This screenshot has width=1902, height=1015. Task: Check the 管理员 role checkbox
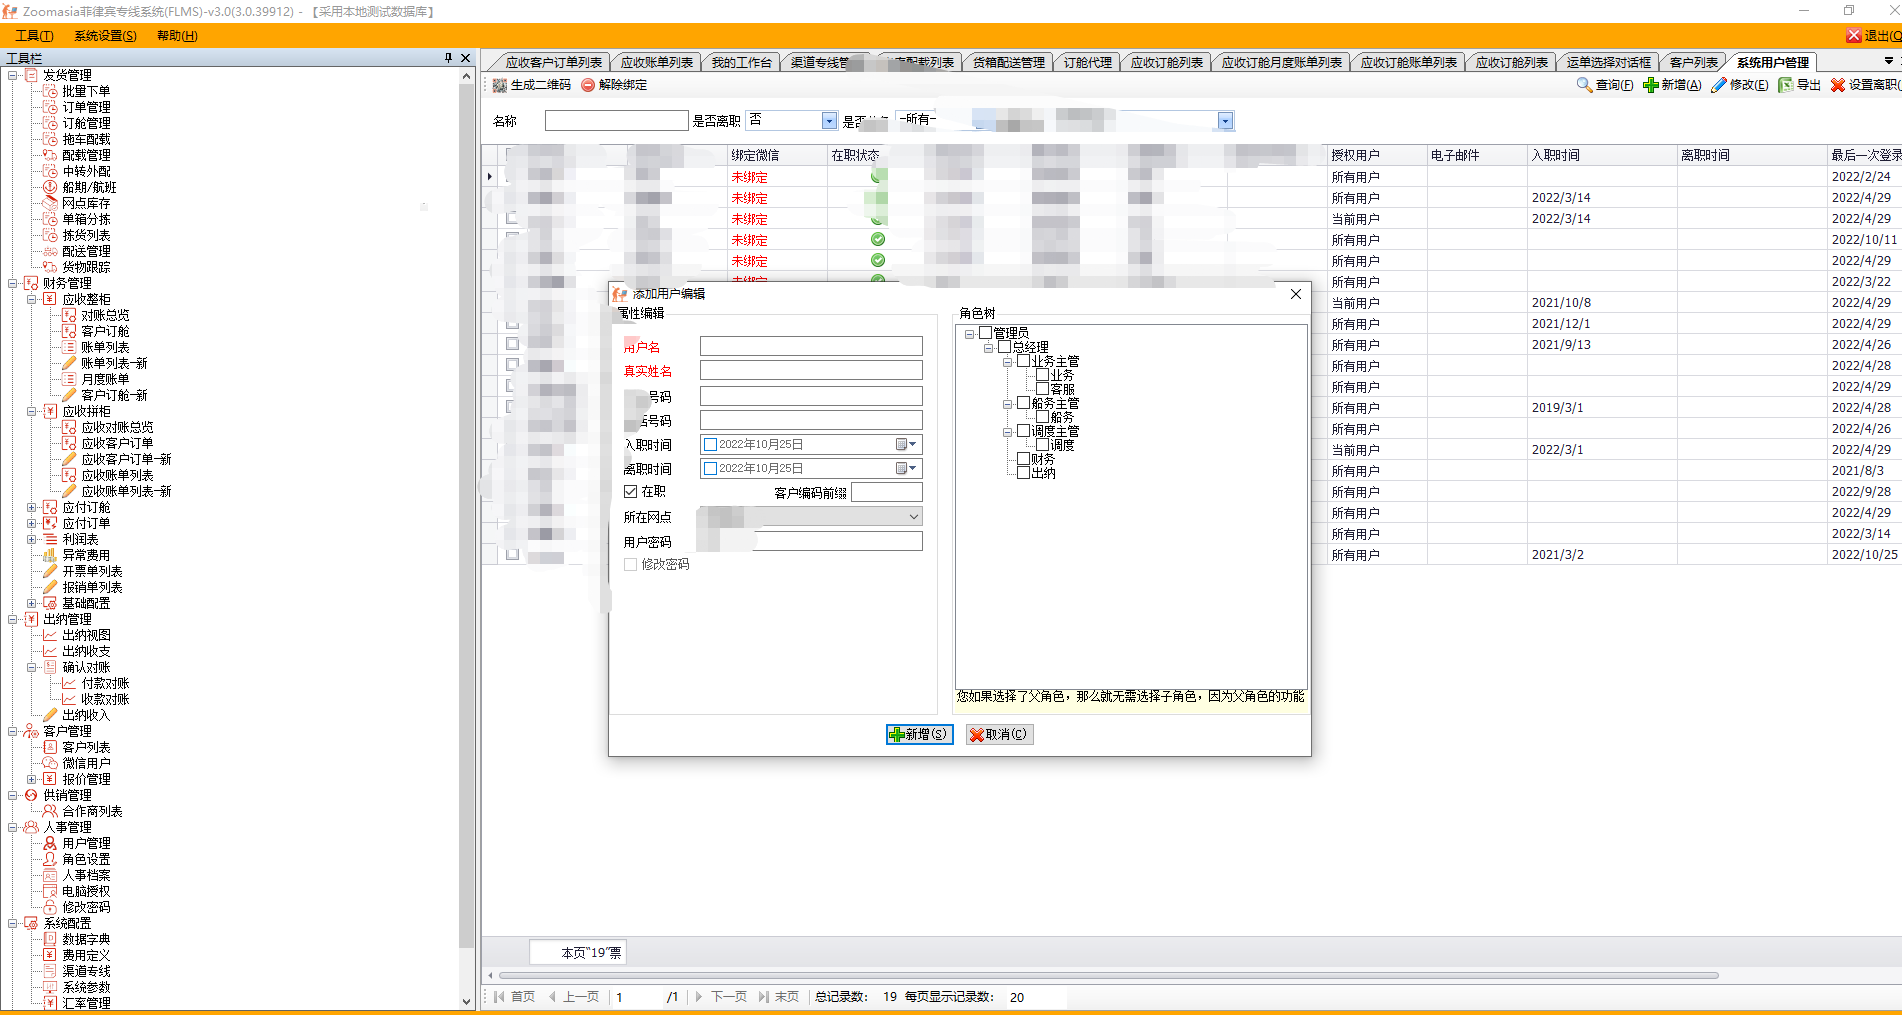point(986,333)
